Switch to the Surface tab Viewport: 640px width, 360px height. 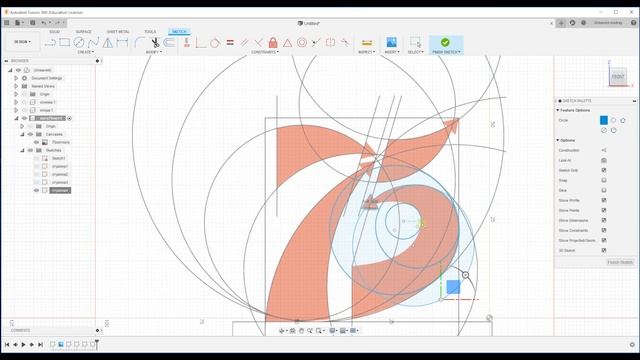(83, 31)
